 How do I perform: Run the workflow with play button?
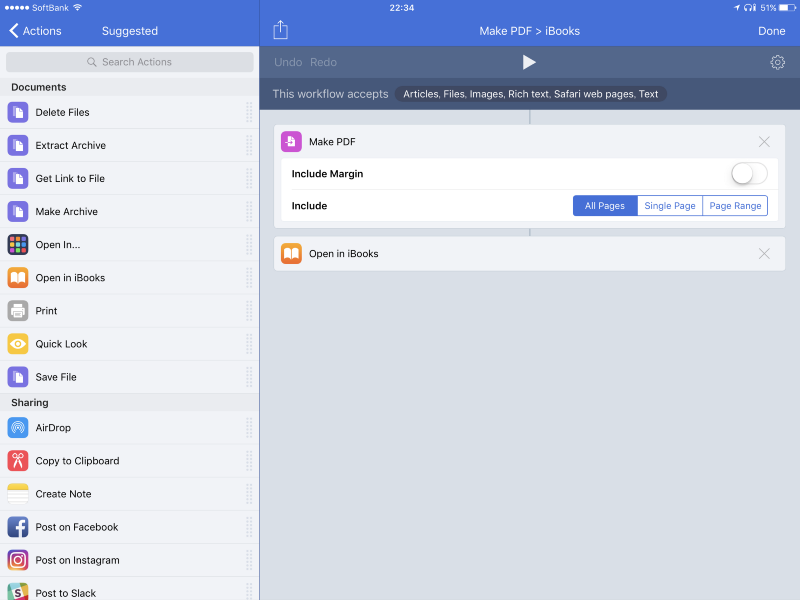click(529, 62)
